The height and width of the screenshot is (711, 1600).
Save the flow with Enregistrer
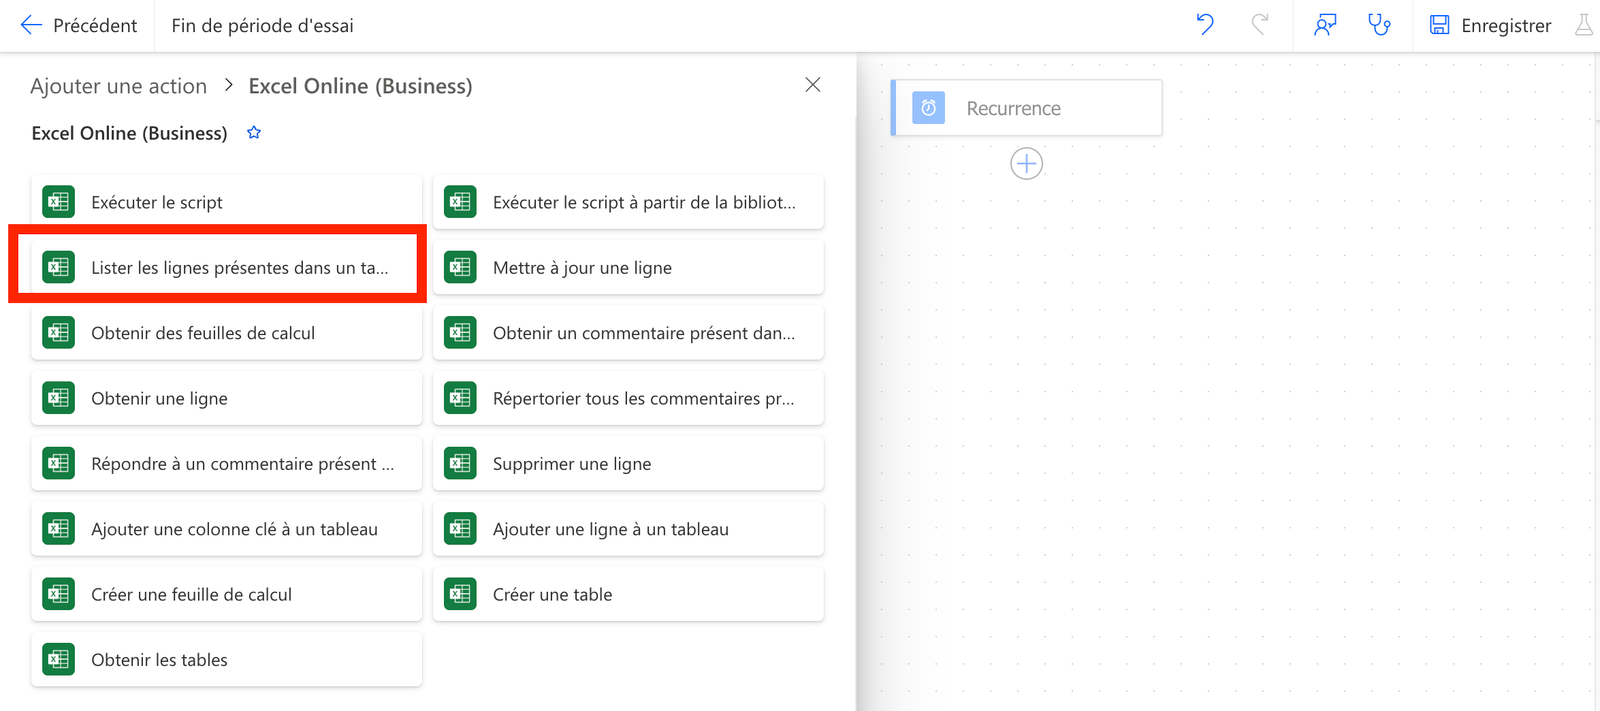tap(1490, 25)
